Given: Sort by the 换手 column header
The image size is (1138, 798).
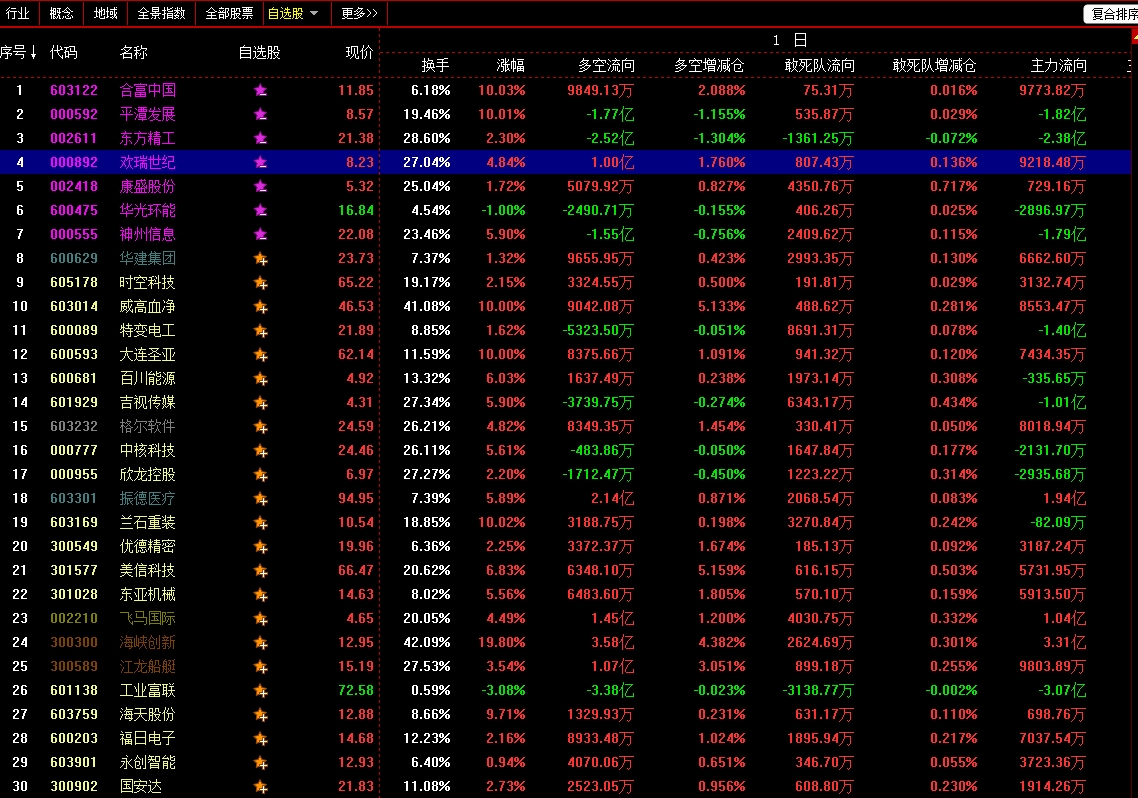Looking at the screenshot, I should tap(435, 65).
